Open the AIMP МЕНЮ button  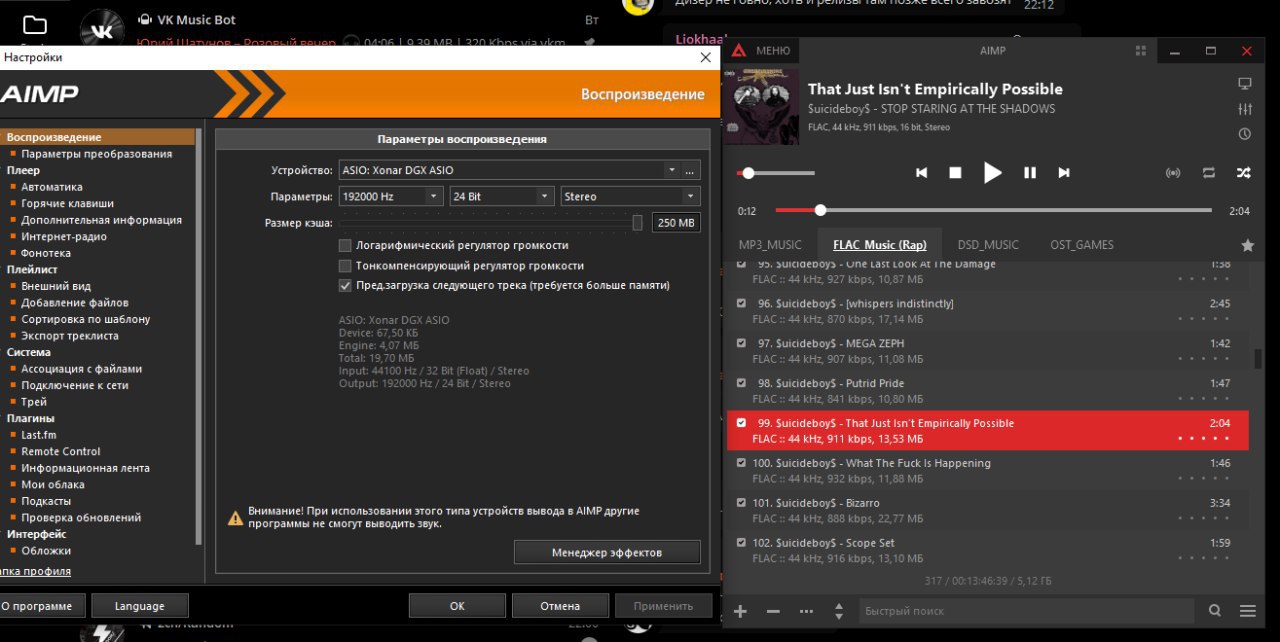pos(761,51)
